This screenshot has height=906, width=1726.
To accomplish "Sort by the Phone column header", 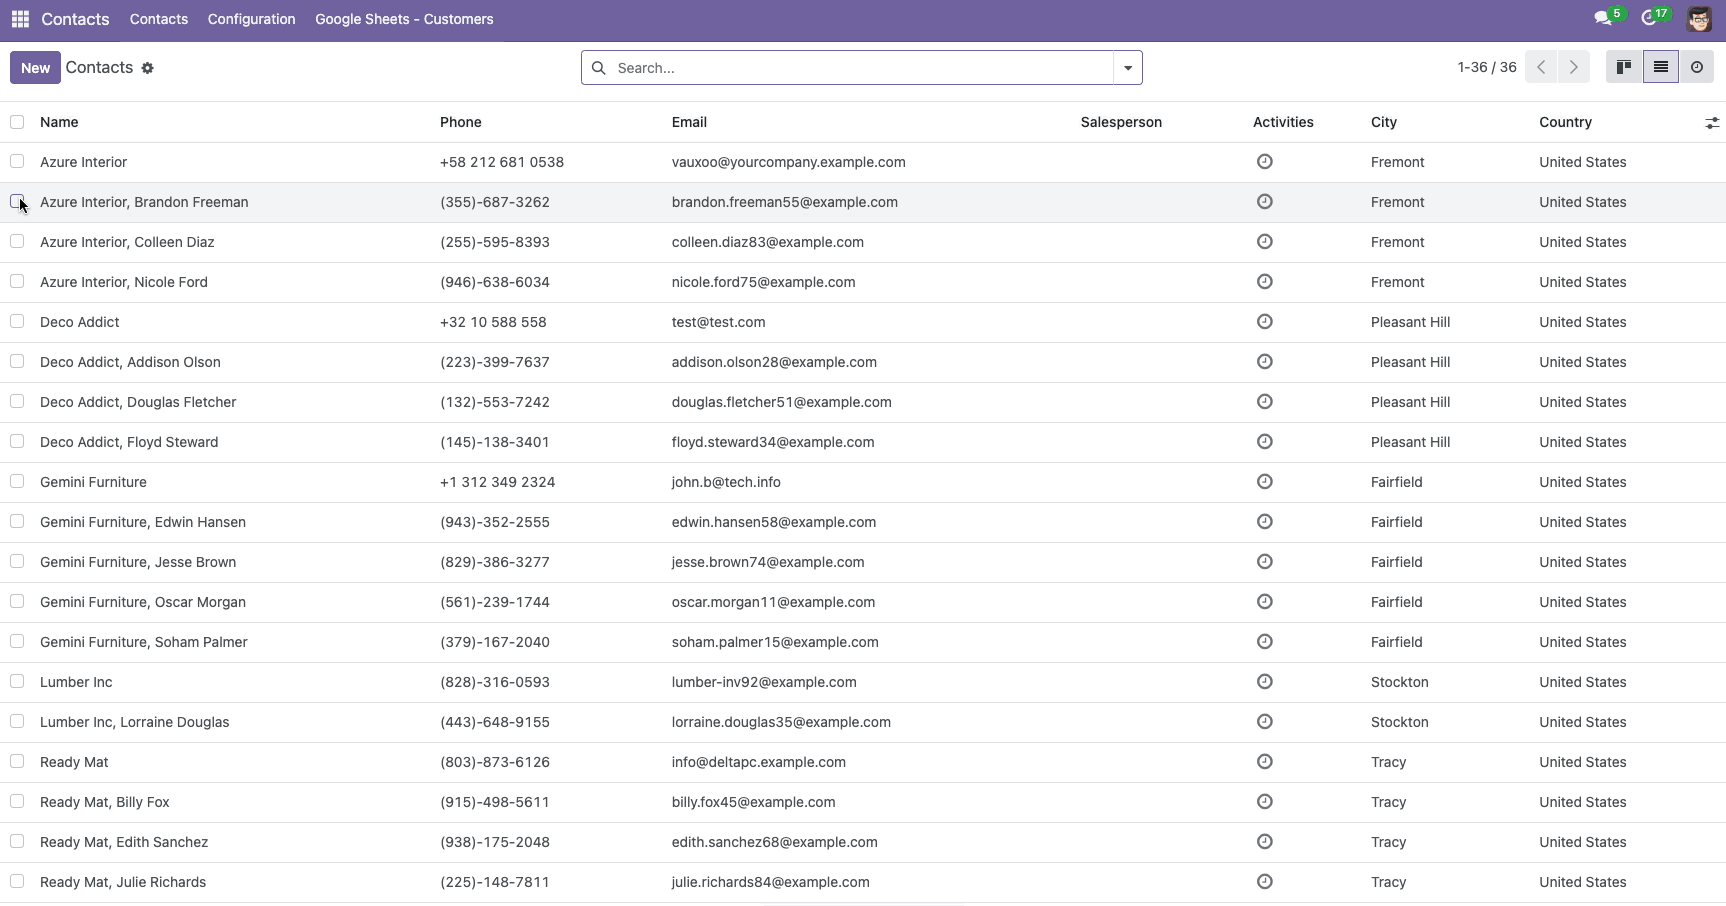I will pos(461,122).
